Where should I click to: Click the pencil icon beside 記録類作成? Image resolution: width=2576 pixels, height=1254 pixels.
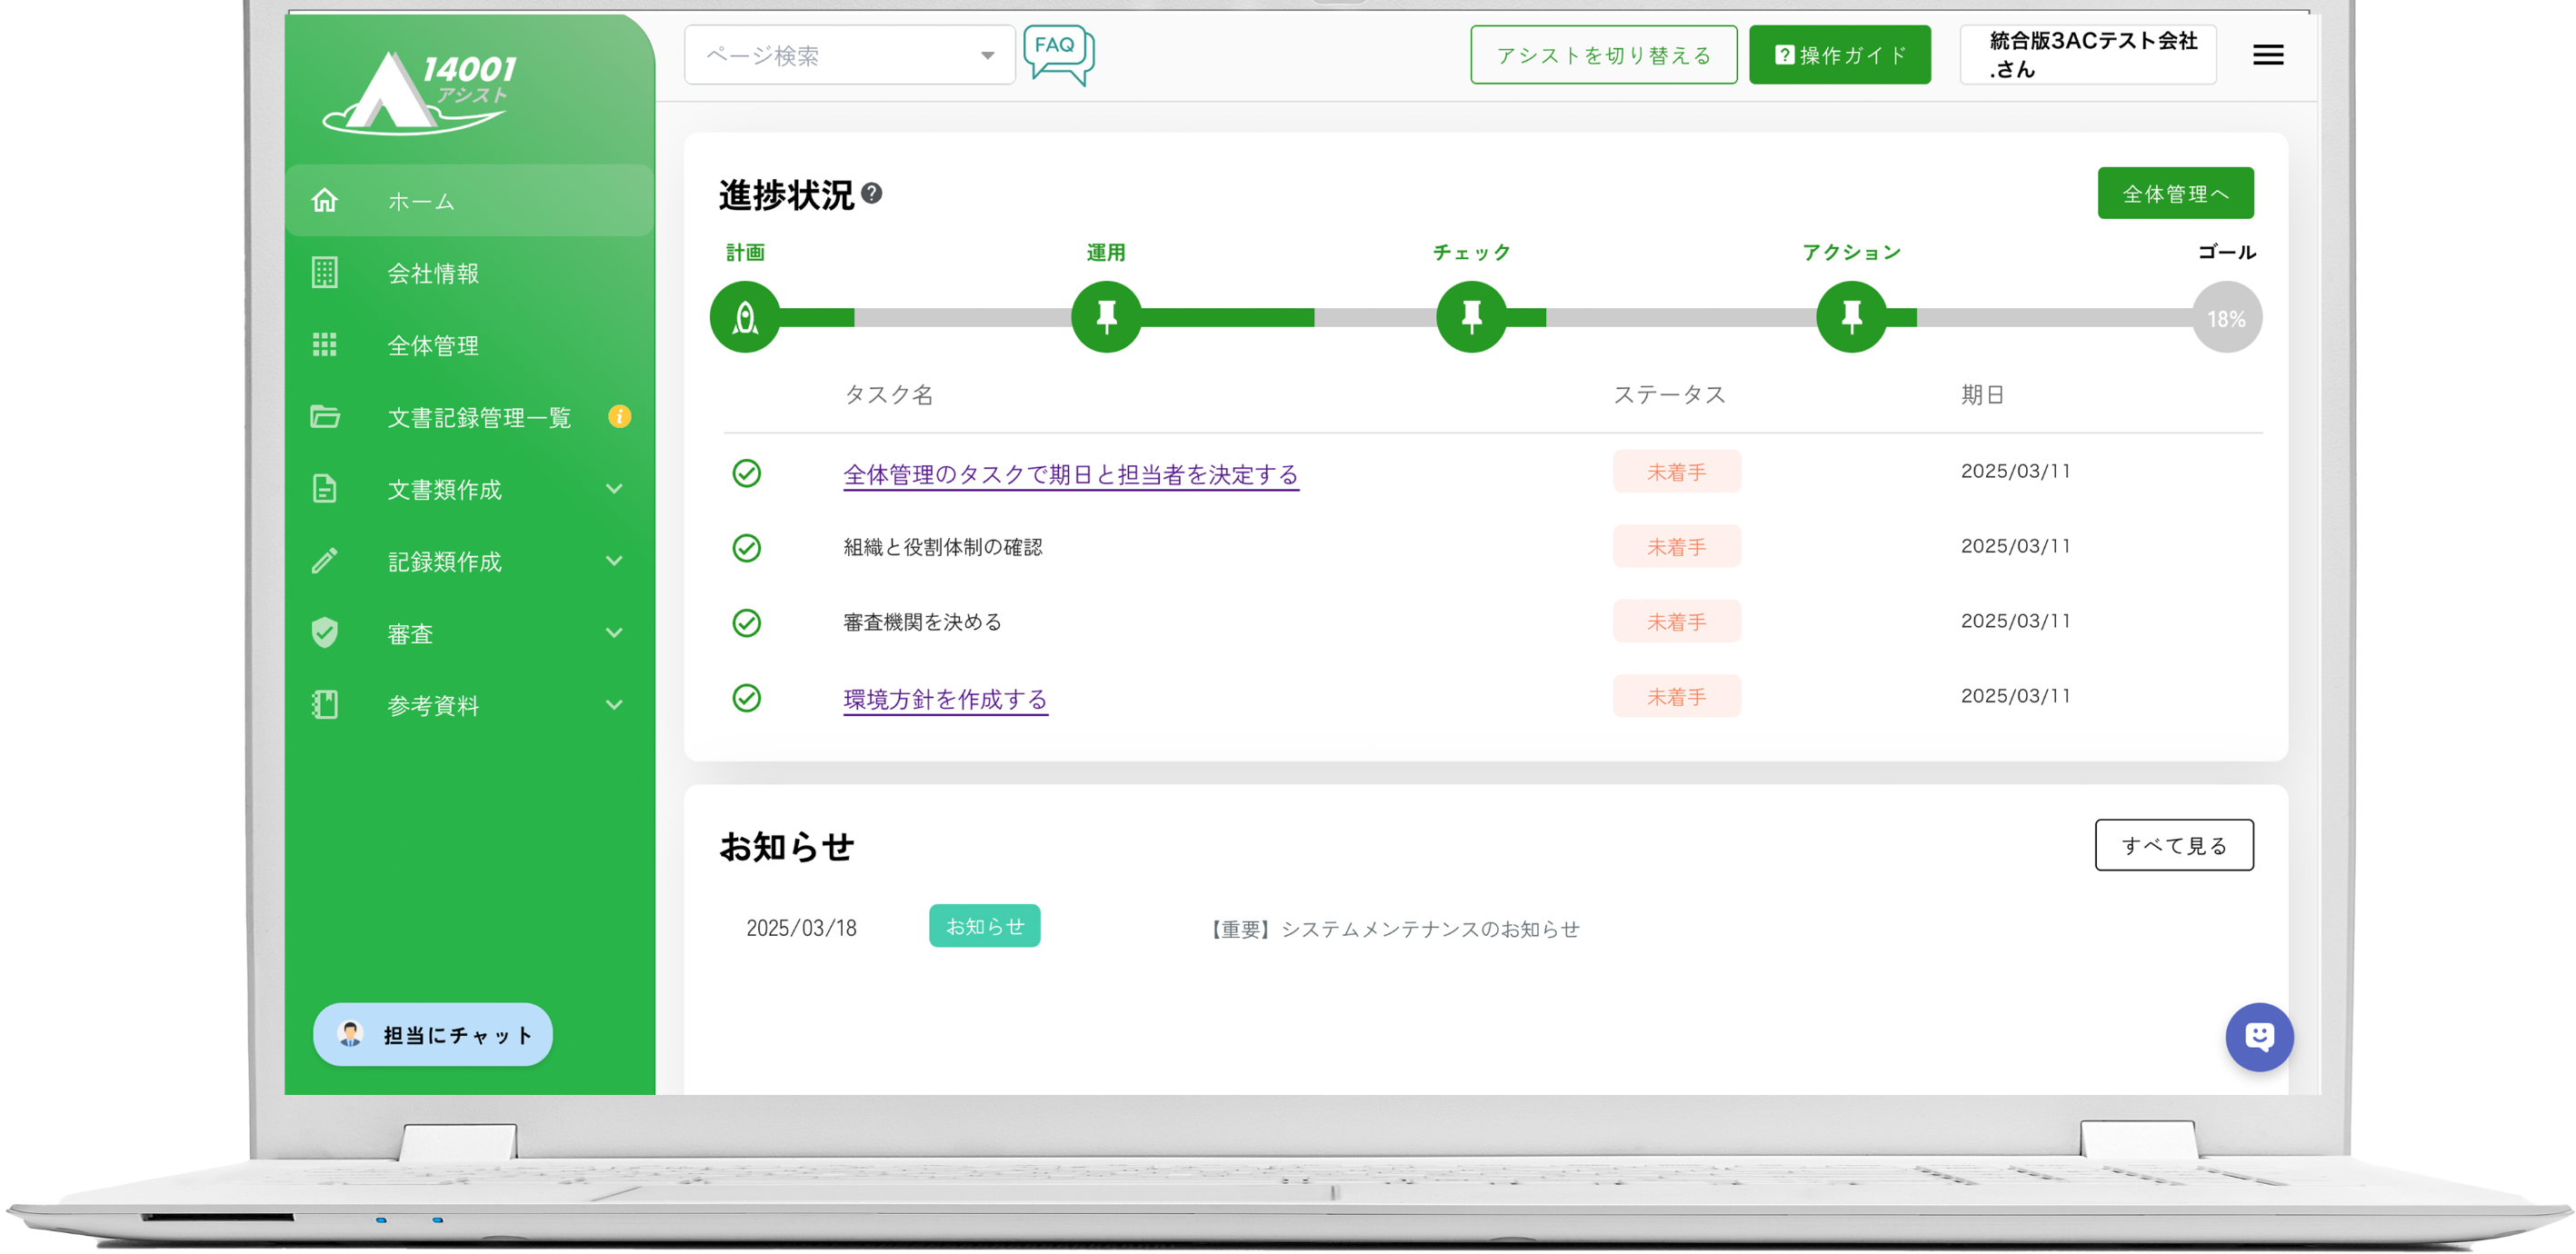click(x=324, y=560)
